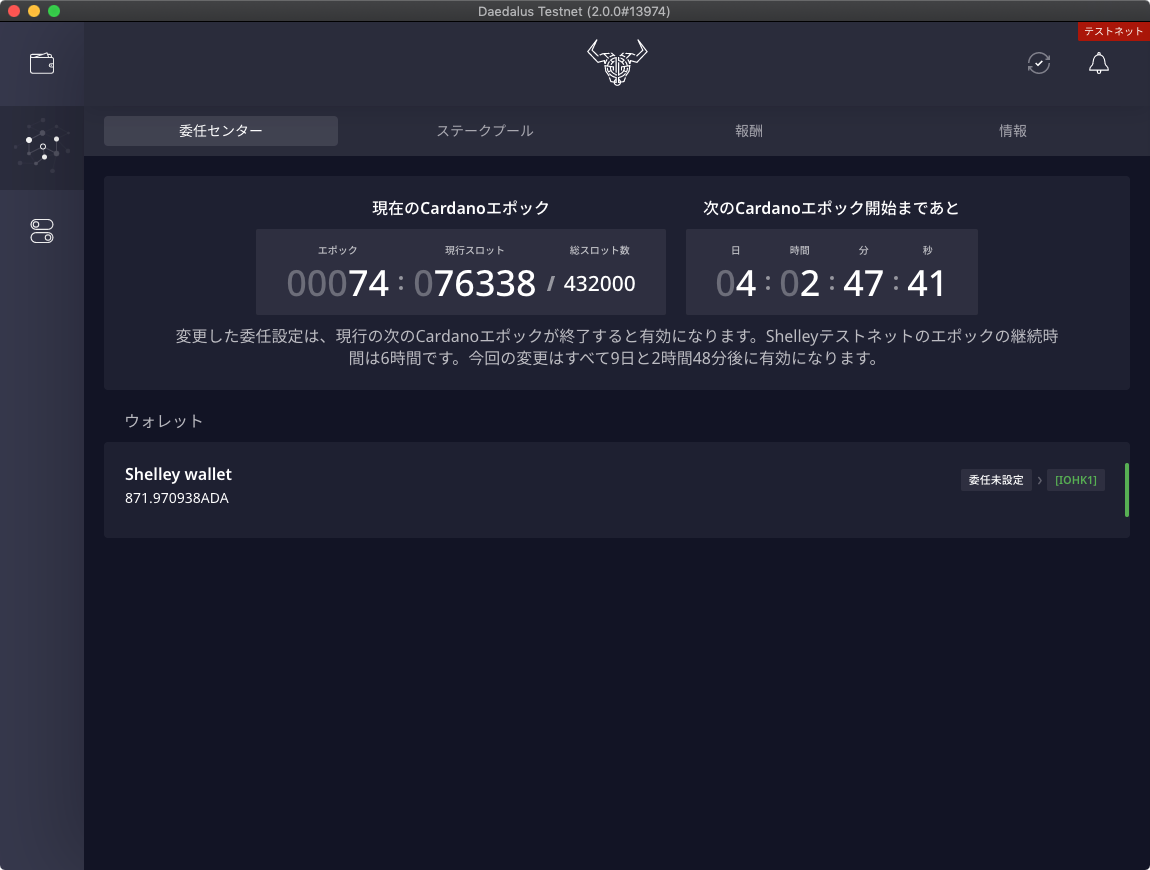1150x870 pixels.
Task: Select the Shelley wallet row name
Action: [x=178, y=475]
